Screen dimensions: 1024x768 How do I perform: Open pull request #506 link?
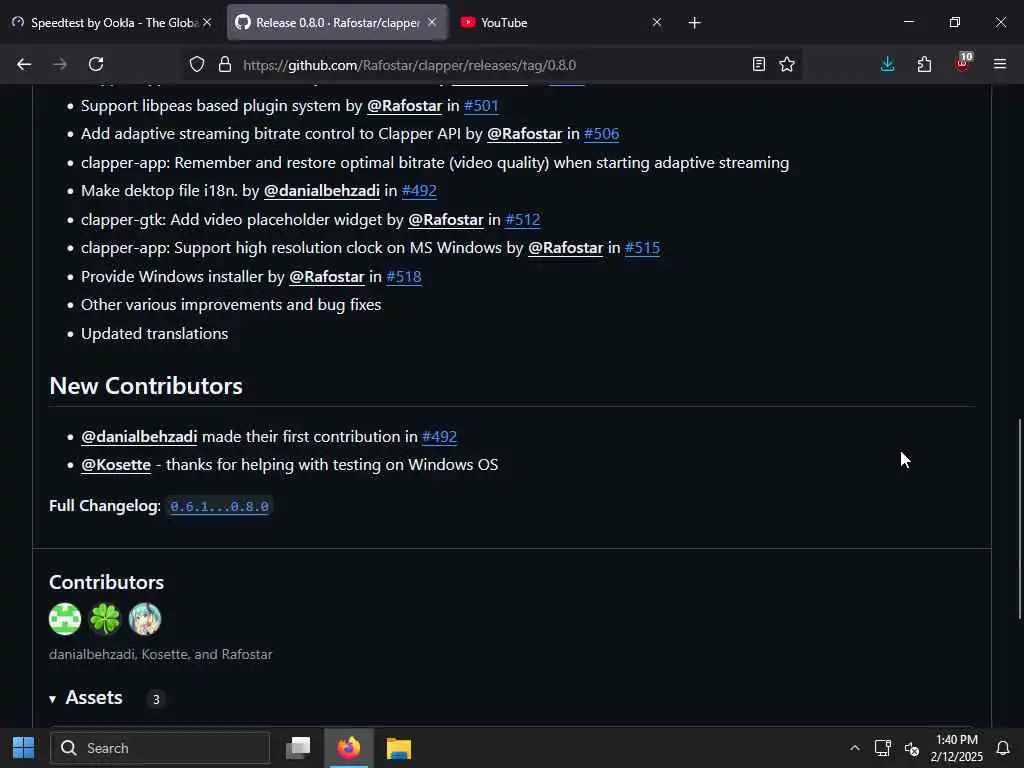[x=601, y=134]
